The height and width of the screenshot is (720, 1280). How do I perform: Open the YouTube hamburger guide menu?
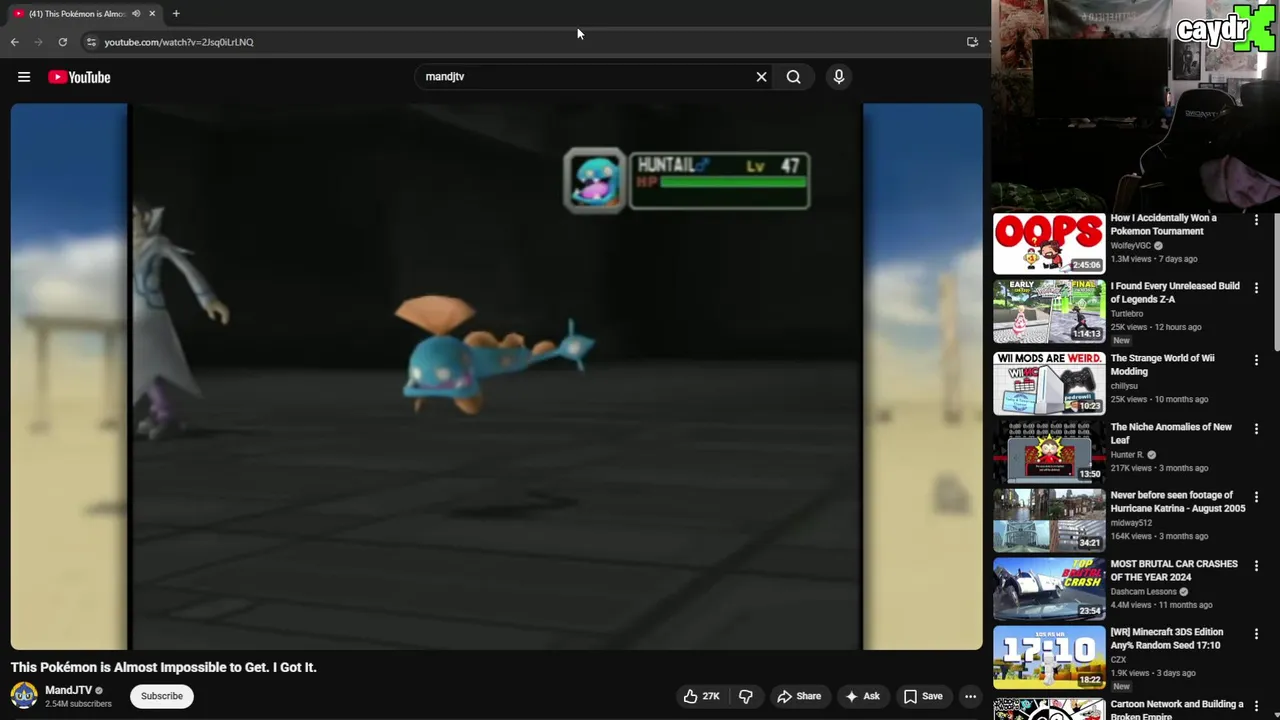(24, 77)
